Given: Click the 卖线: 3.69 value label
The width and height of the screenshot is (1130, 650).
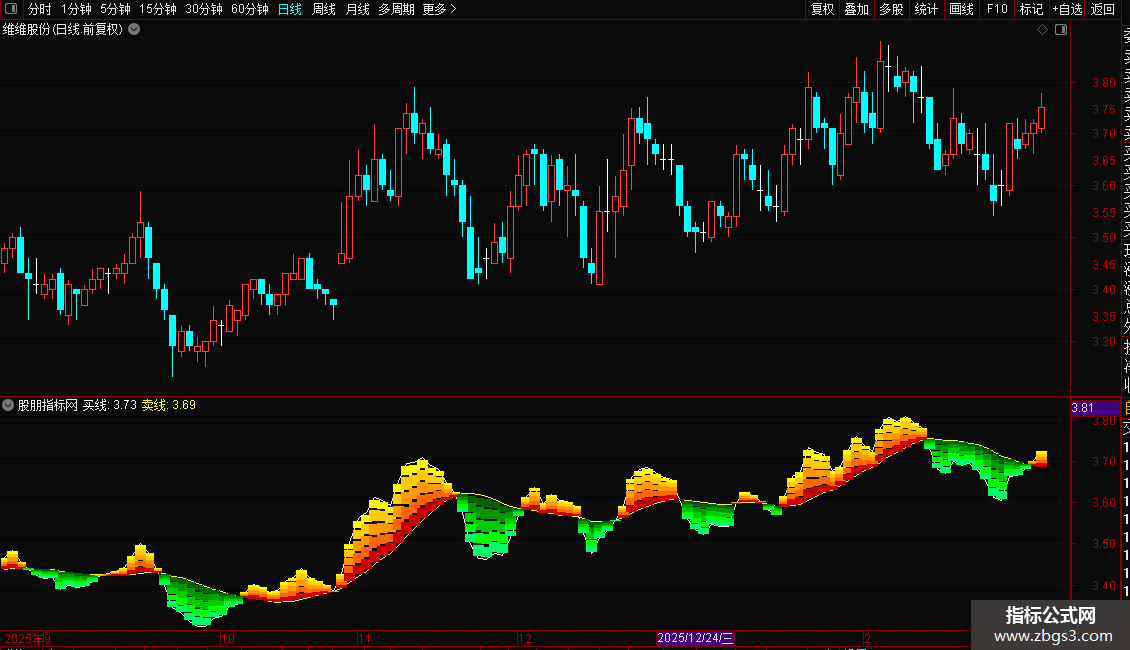Looking at the screenshot, I should click(169, 405).
